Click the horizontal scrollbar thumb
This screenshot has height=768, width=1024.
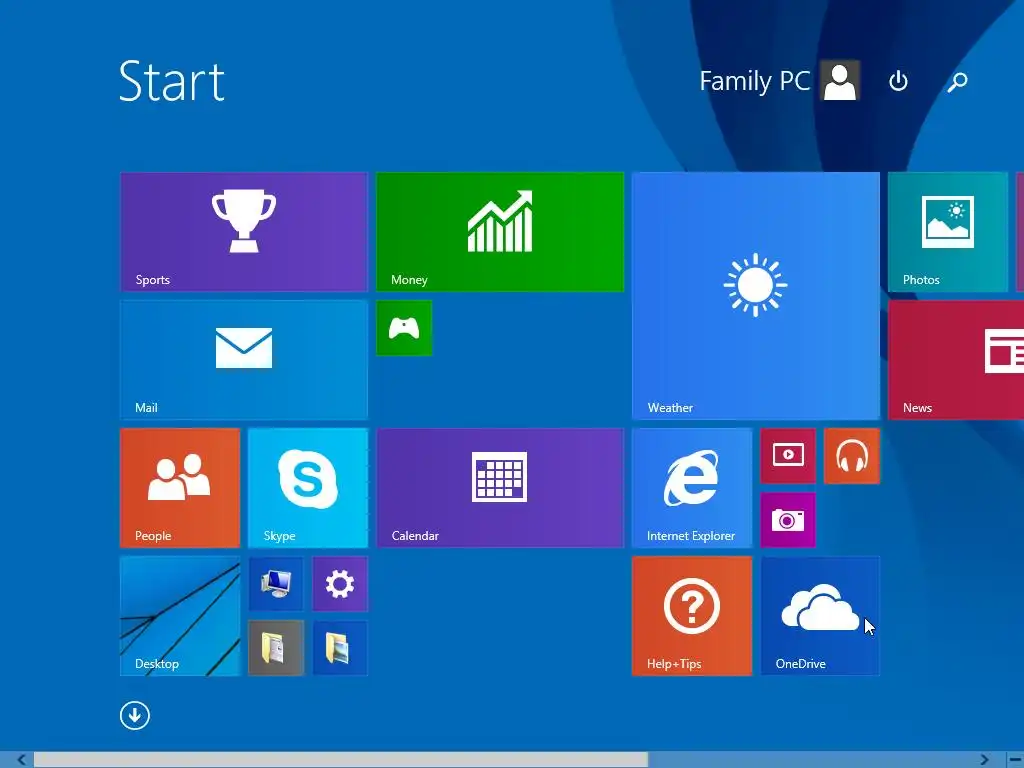[x=341, y=760]
